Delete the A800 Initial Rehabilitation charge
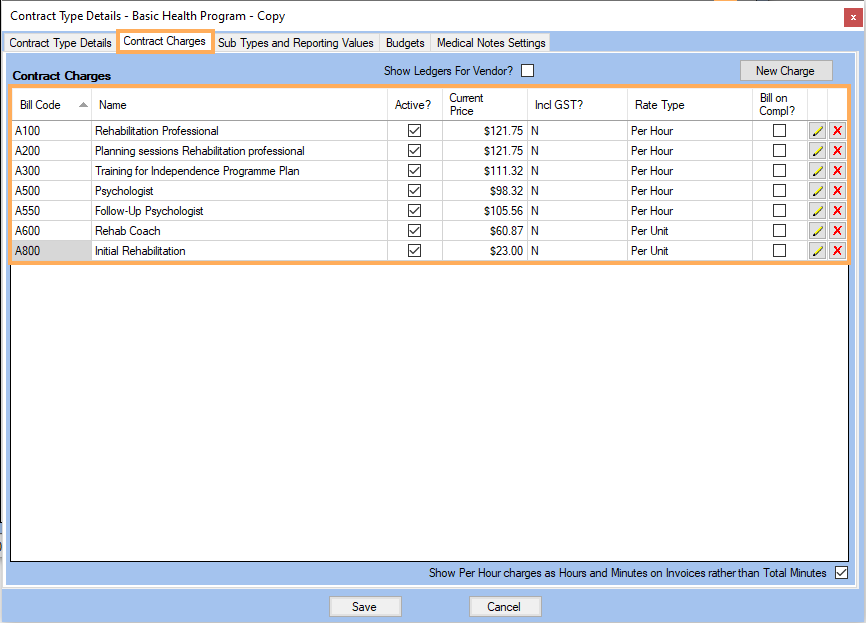866x623 pixels. (837, 250)
